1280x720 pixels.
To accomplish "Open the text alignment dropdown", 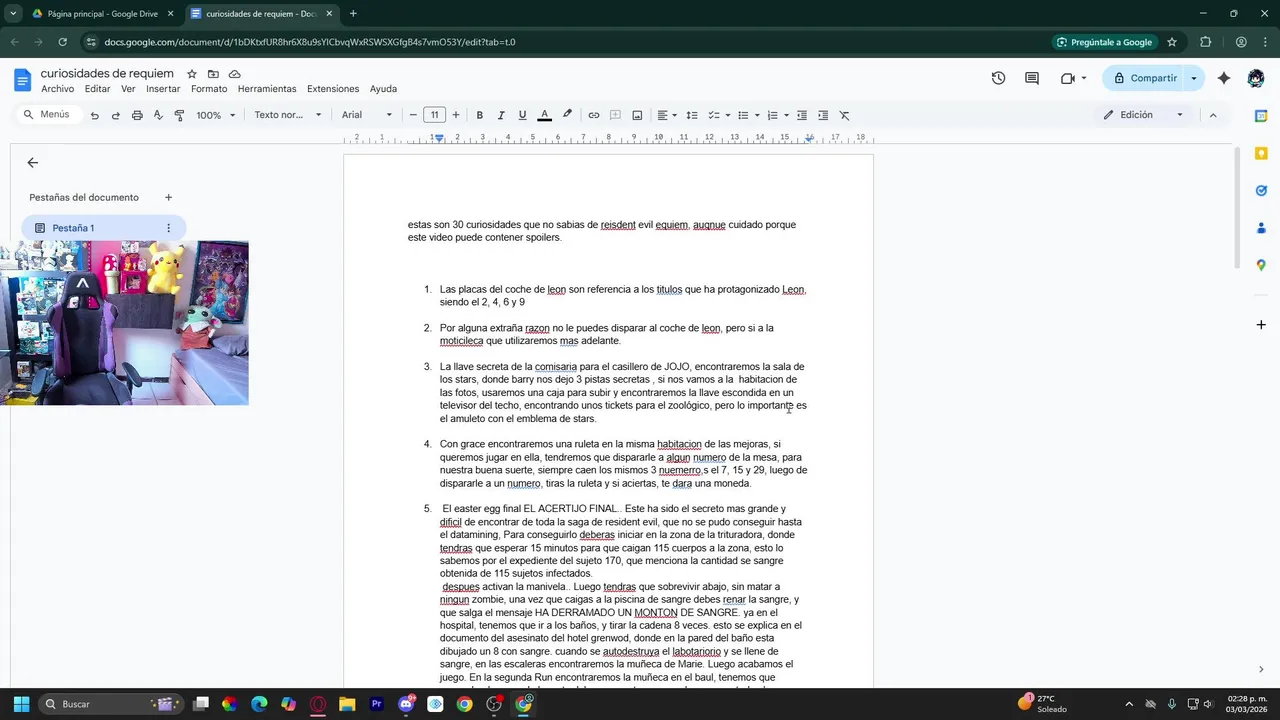I will (x=667, y=115).
